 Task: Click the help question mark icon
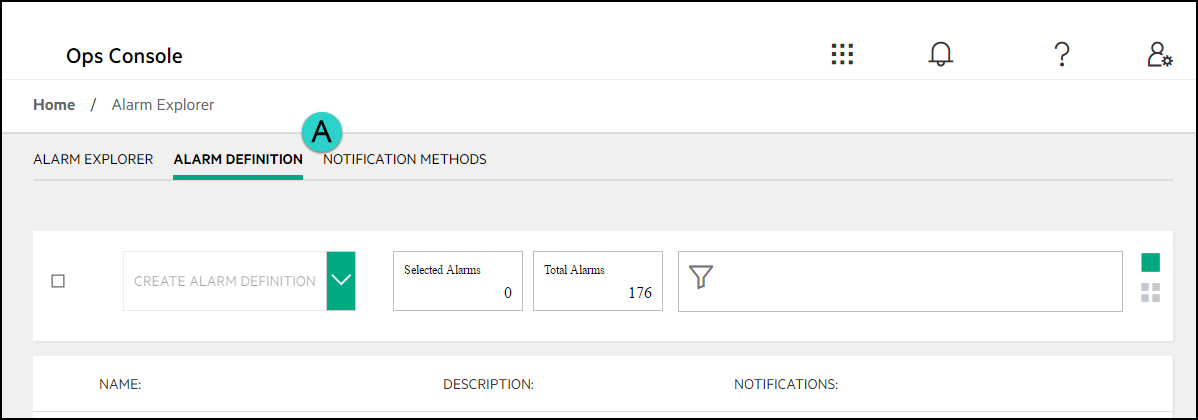(x=1062, y=55)
